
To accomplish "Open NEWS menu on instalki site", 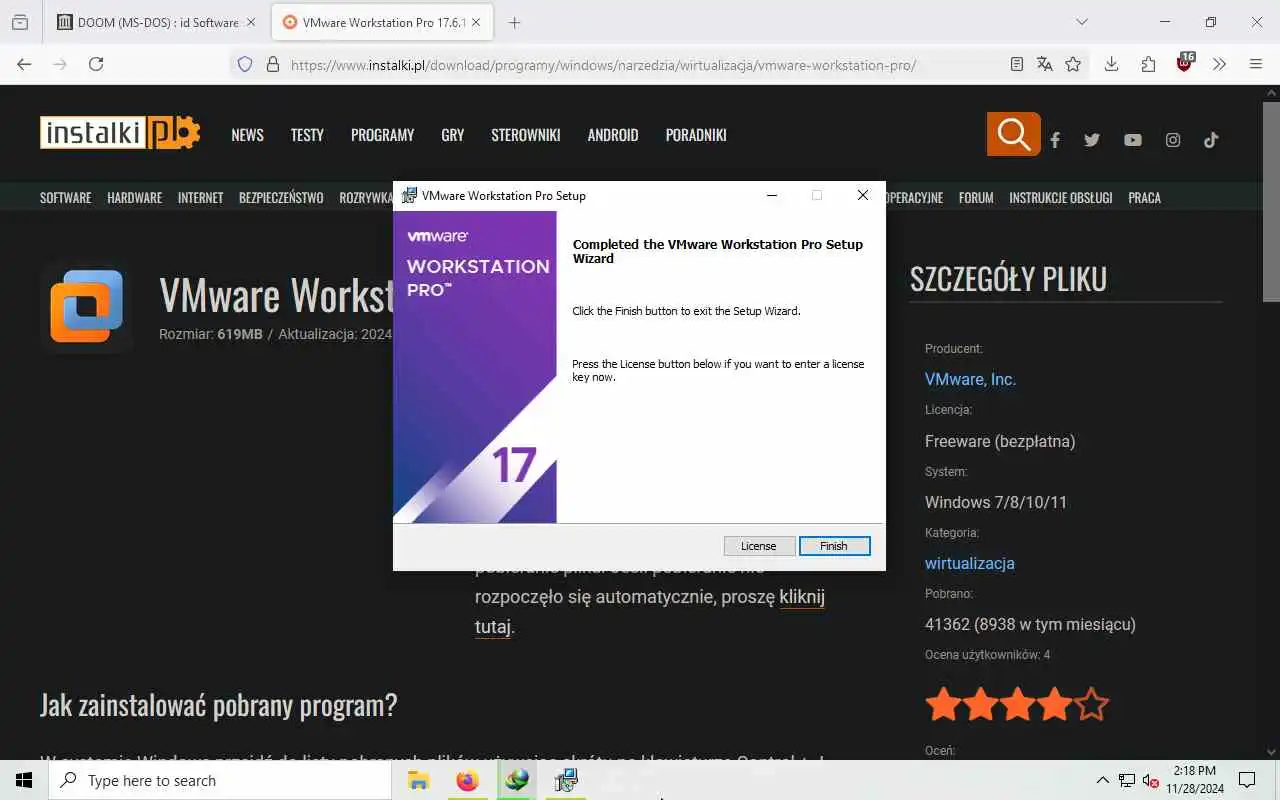I will tap(247, 135).
